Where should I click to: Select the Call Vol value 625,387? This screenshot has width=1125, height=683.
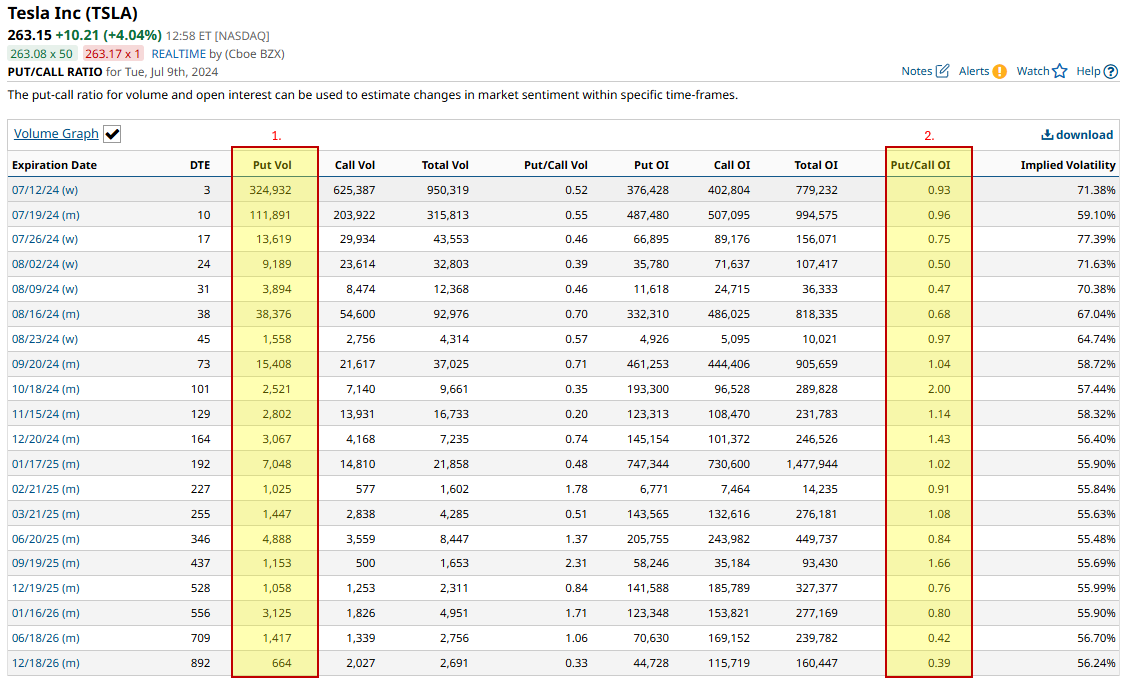coord(354,190)
